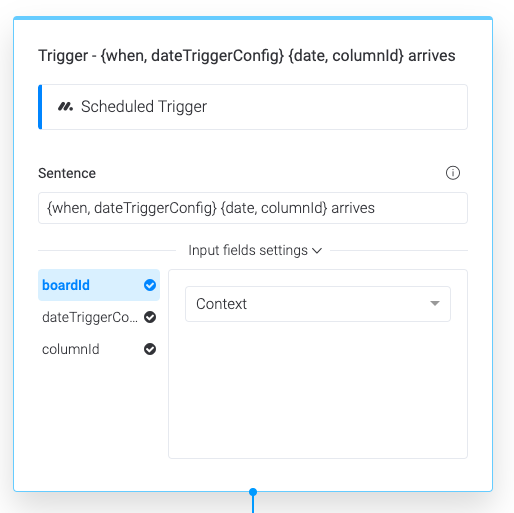Viewport: 514px width, 513px height.
Task: Click the Trigger card title text
Action: pyautogui.click(x=247, y=56)
